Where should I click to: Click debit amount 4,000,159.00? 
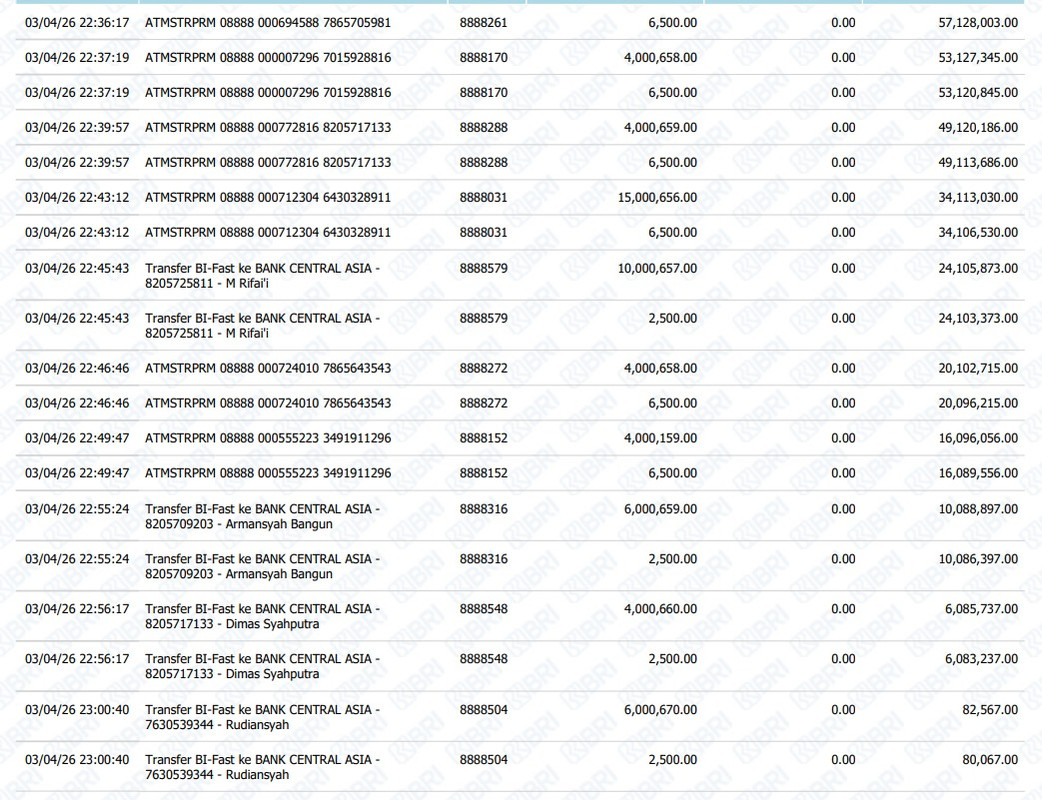click(661, 439)
